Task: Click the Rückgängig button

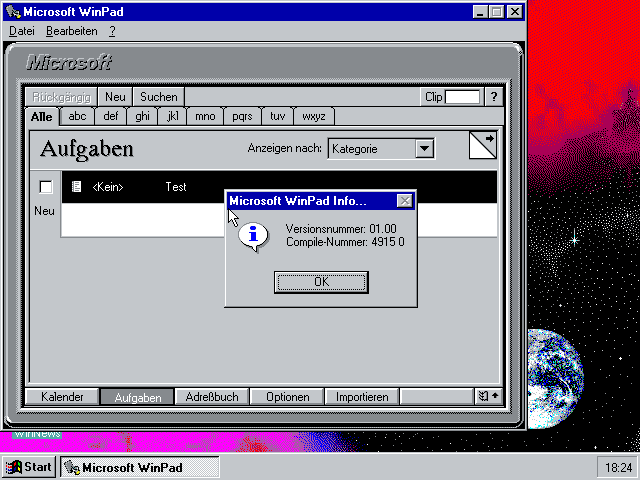Action: tap(61, 97)
